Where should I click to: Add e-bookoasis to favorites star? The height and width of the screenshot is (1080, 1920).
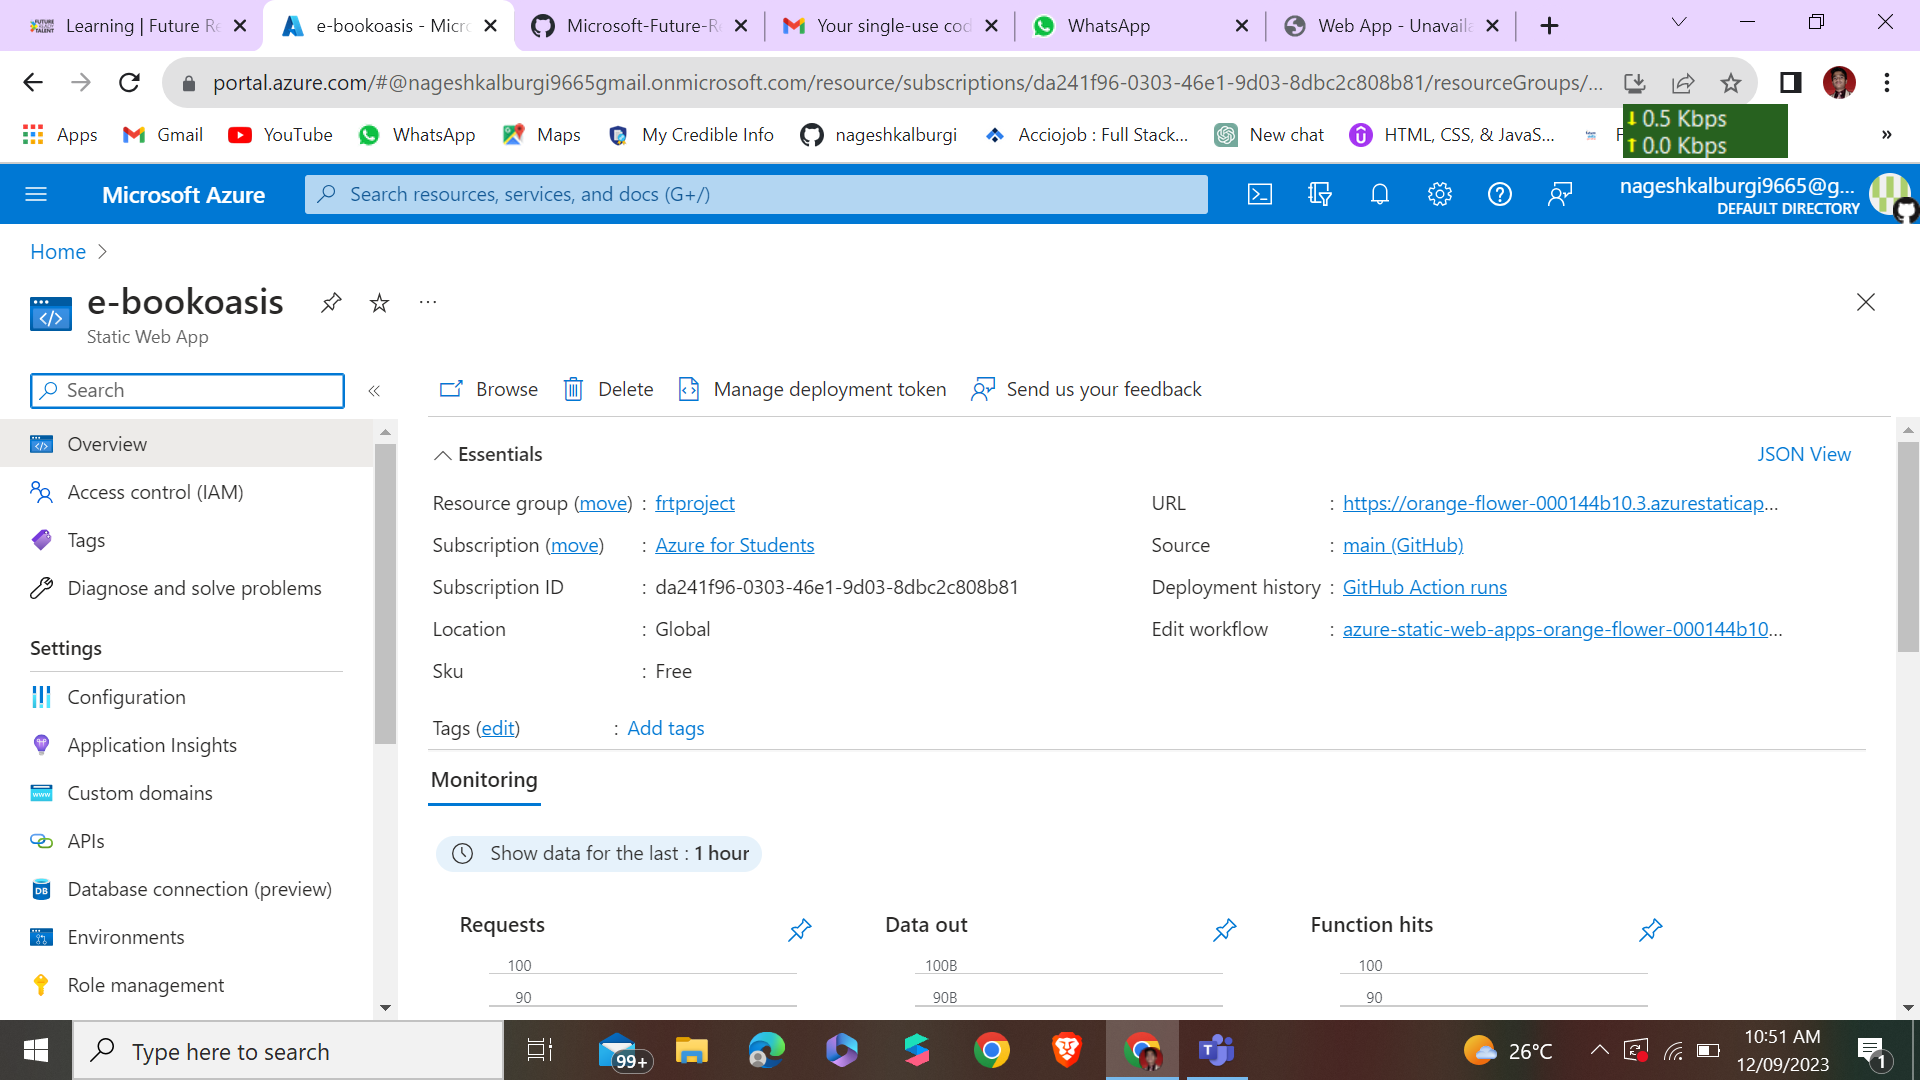click(x=379, y=302)
